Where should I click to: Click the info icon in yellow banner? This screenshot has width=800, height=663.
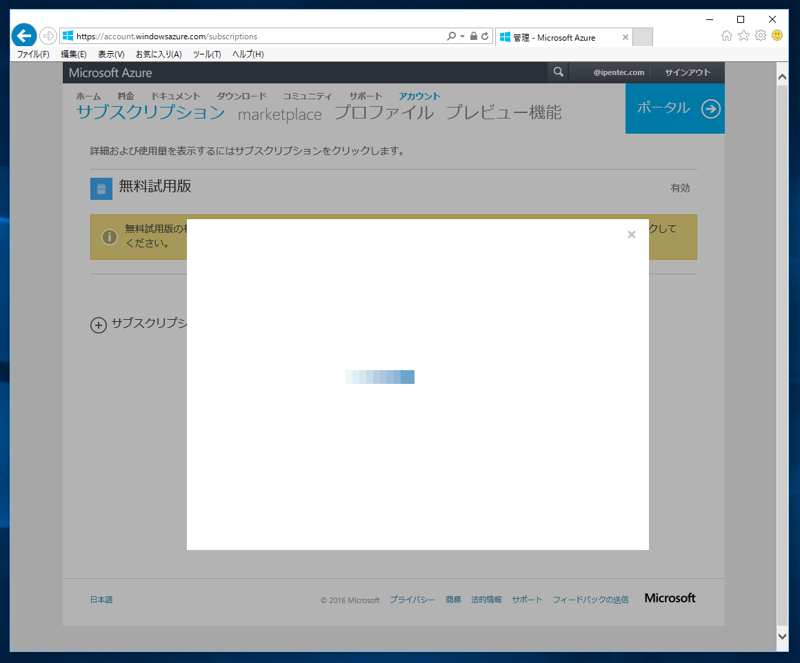point(109,237)
